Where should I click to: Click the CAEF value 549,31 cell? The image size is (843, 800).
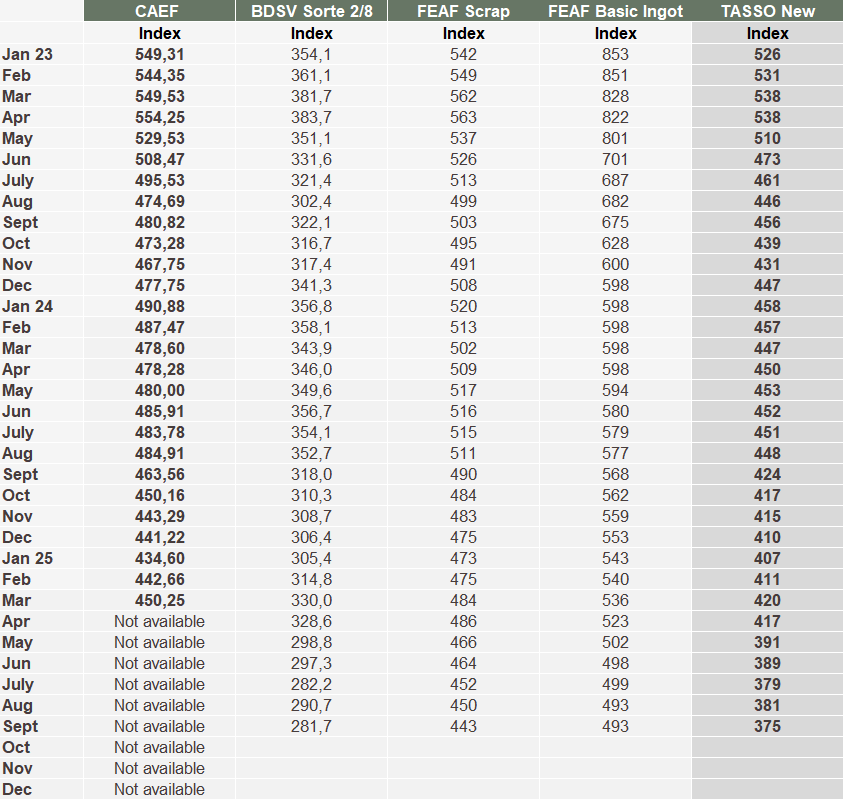[x=159, y=54]
